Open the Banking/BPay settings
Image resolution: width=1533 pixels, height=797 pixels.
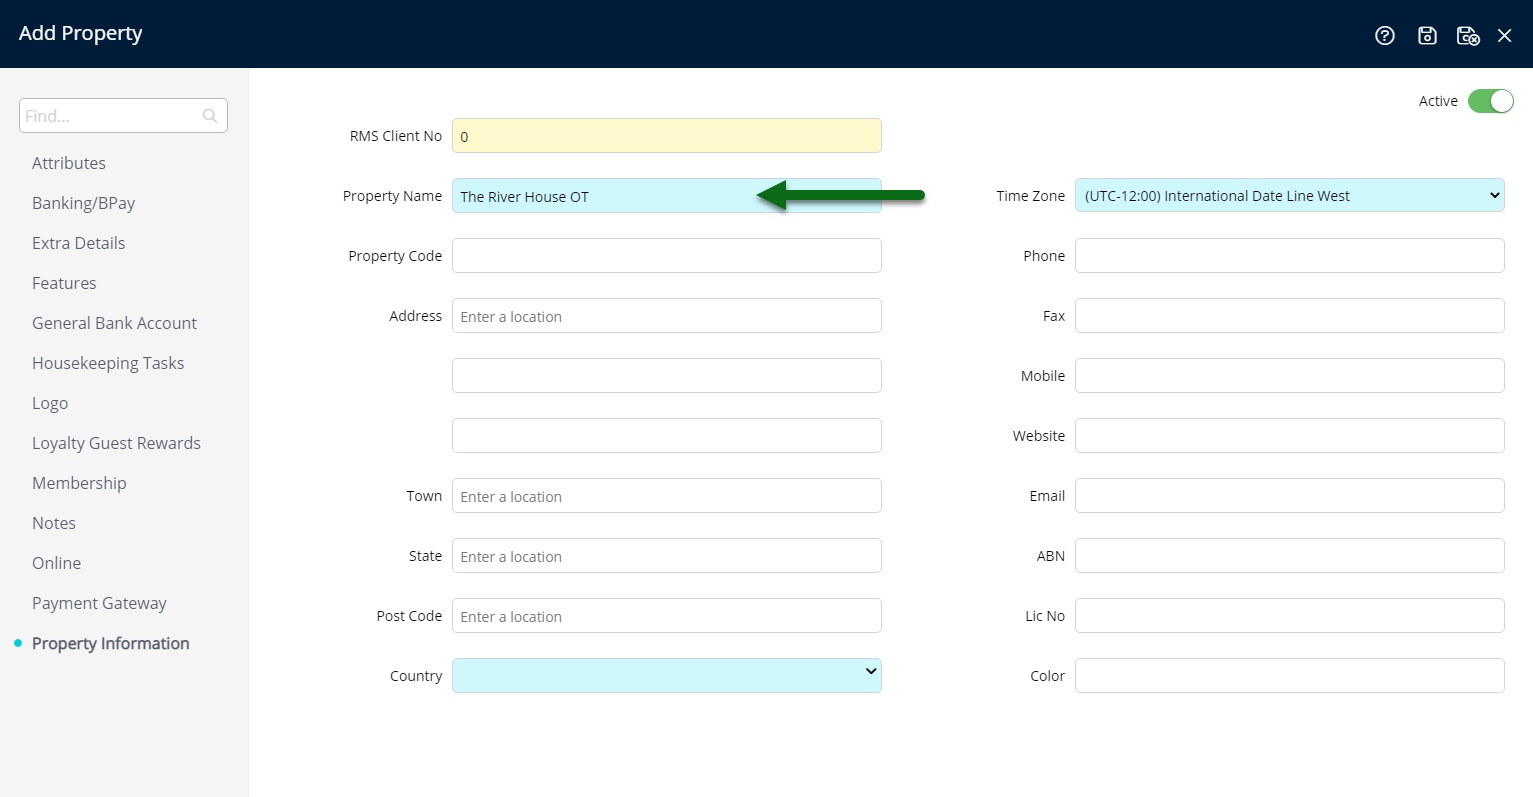pos(83,202)
